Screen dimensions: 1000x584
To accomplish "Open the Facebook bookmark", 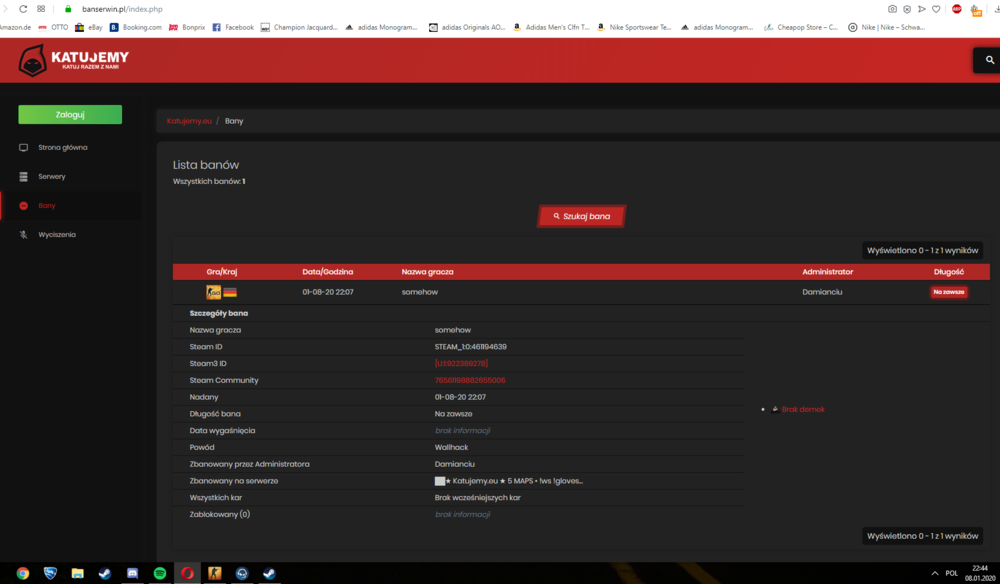I will 233,27.
